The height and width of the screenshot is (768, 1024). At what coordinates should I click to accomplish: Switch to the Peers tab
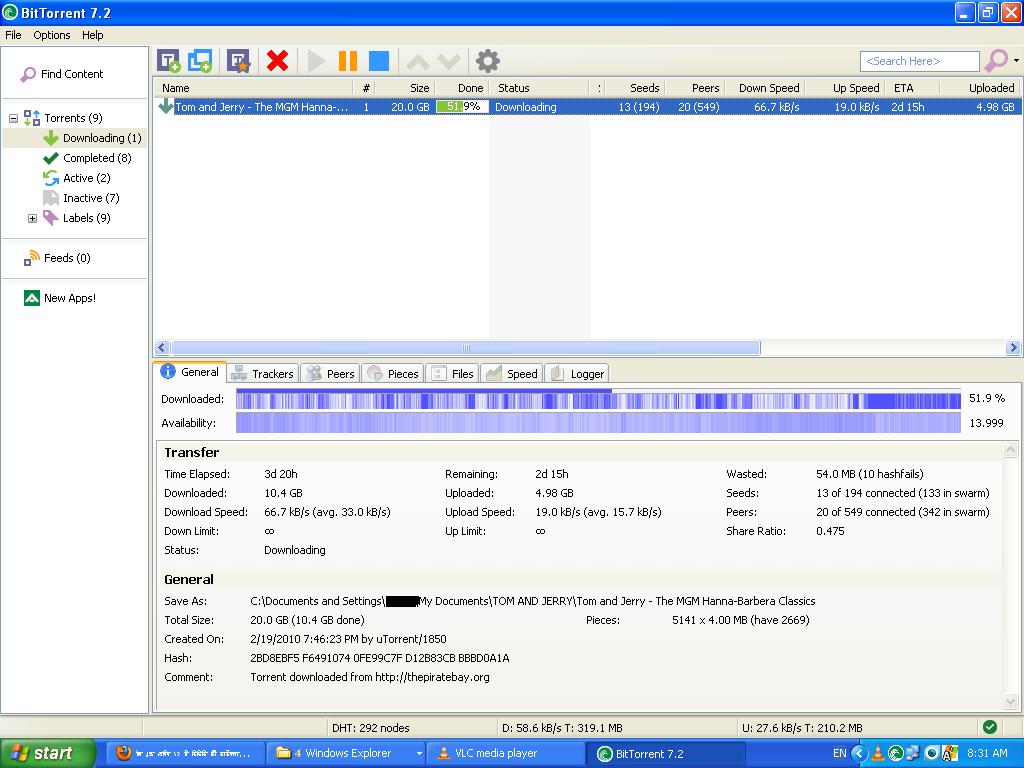[330, 374]
